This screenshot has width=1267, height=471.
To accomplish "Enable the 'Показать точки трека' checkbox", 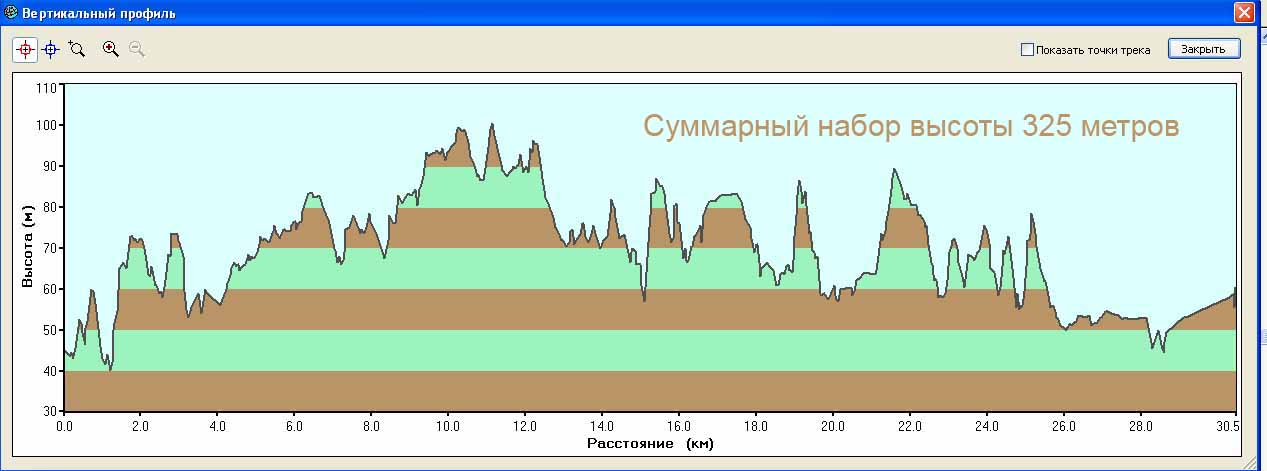I will [1027, 50].
